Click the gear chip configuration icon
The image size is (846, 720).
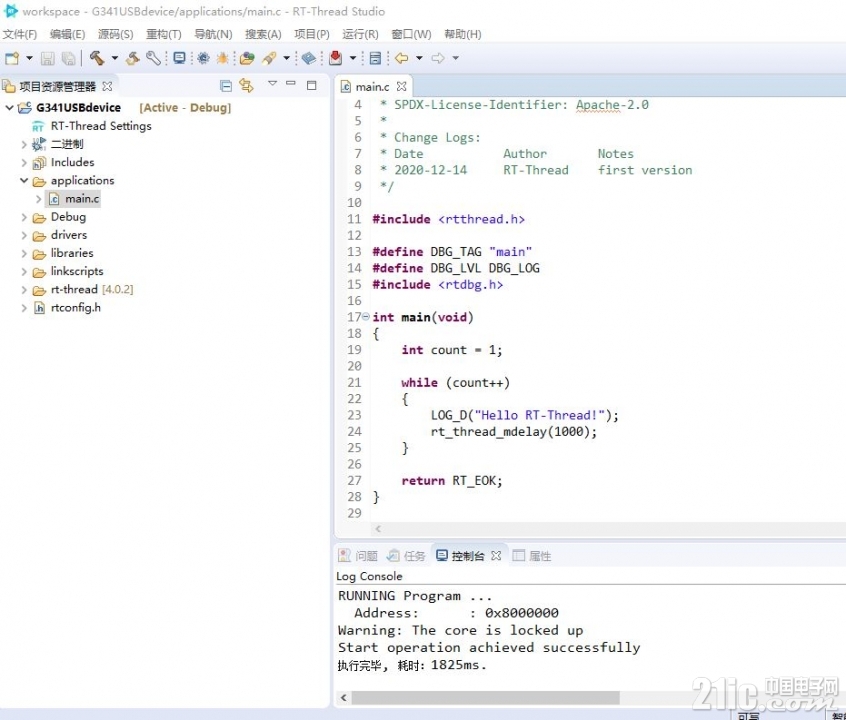(x=203, y=58)
